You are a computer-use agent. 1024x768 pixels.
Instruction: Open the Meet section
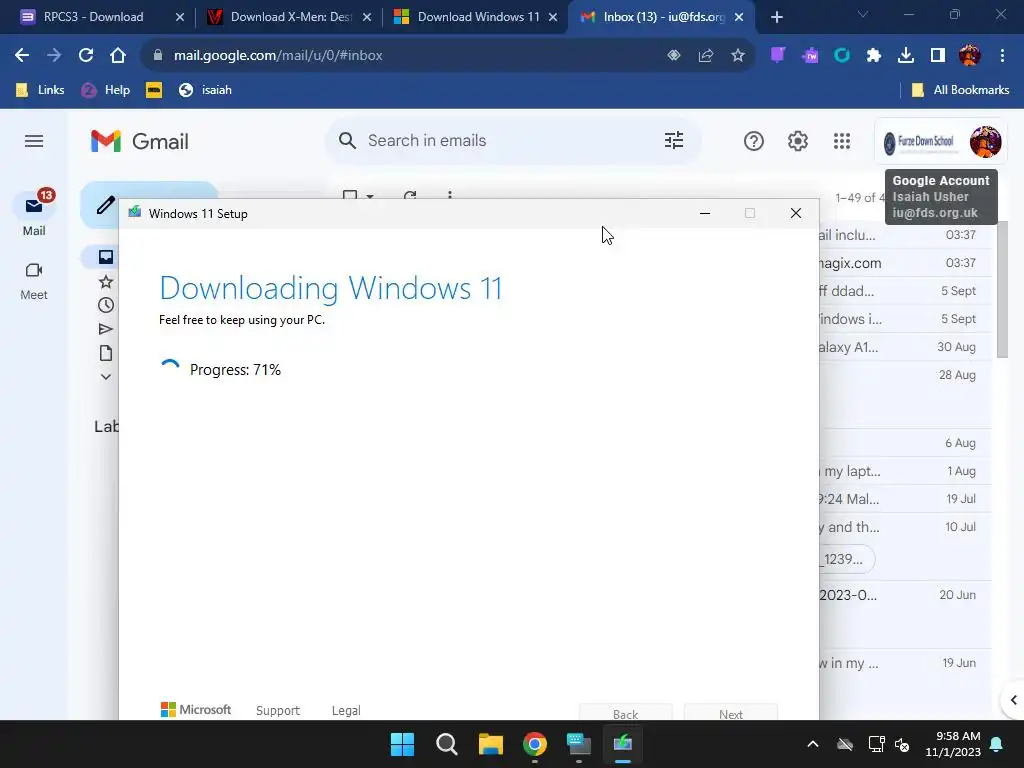point(34,281)
